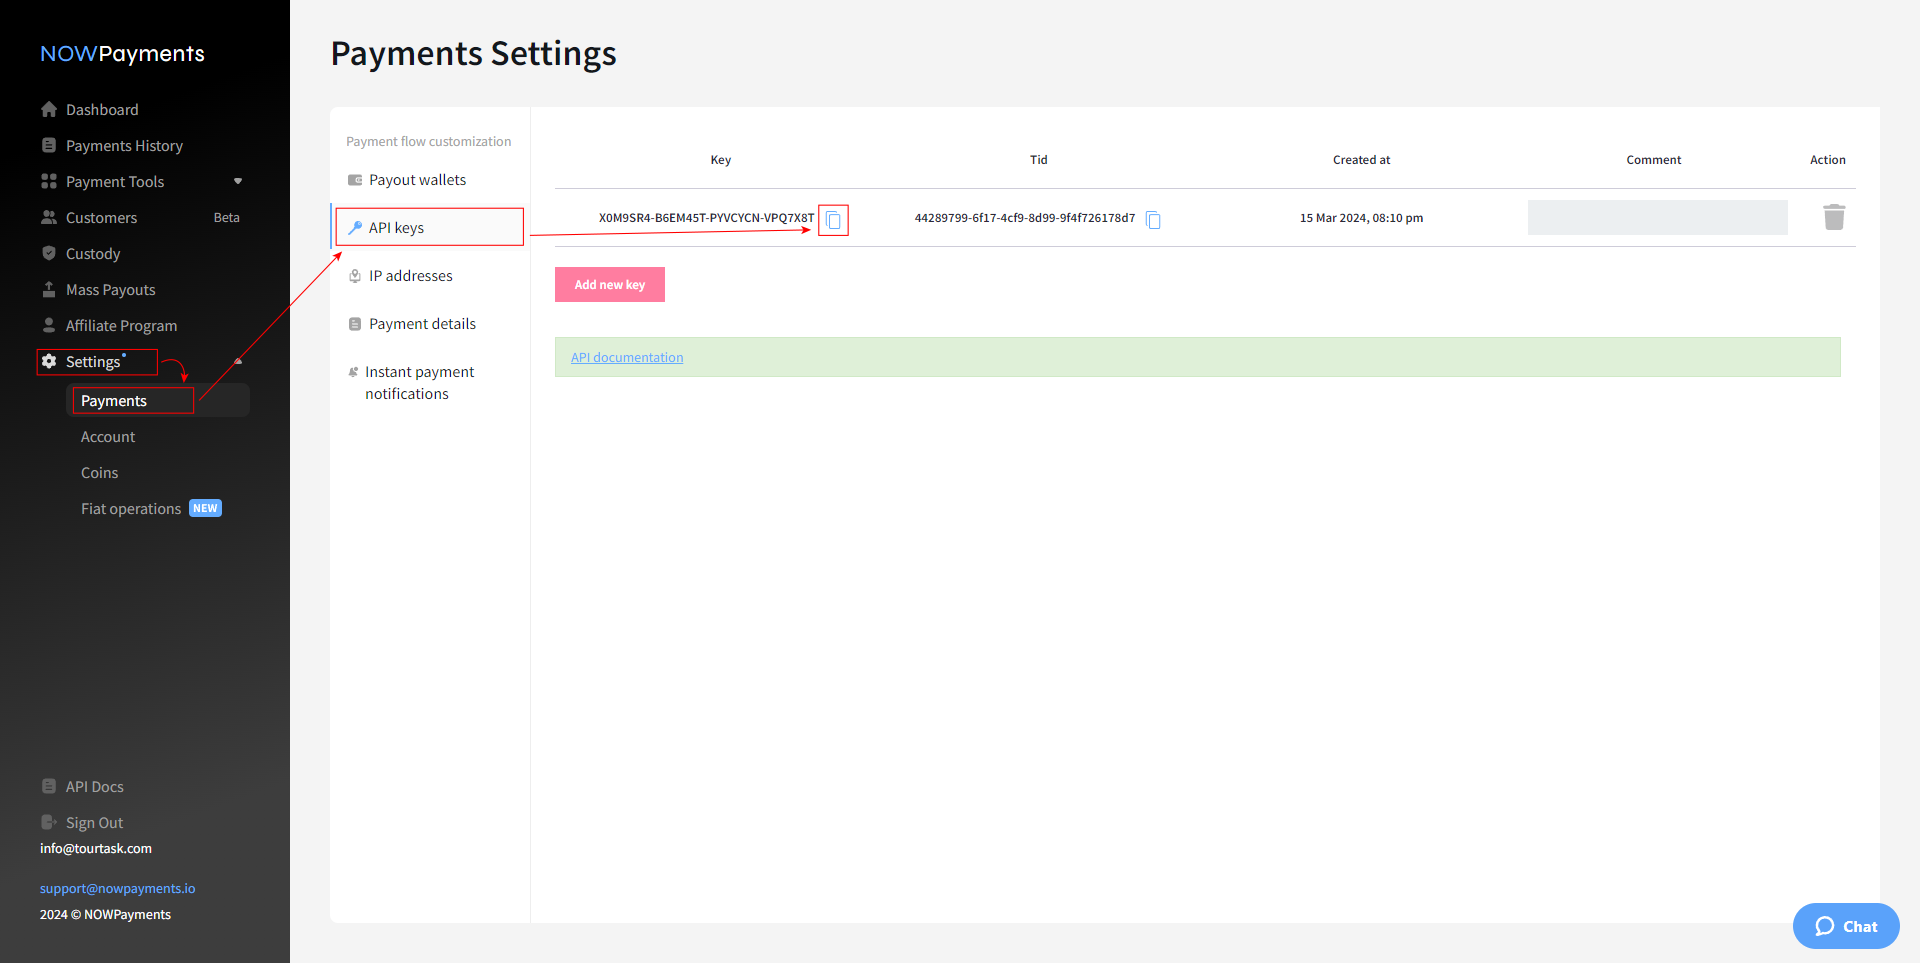Click the Sign Out icon
The width and height of the screenshot is (1920, 963).
click(49, 822)
